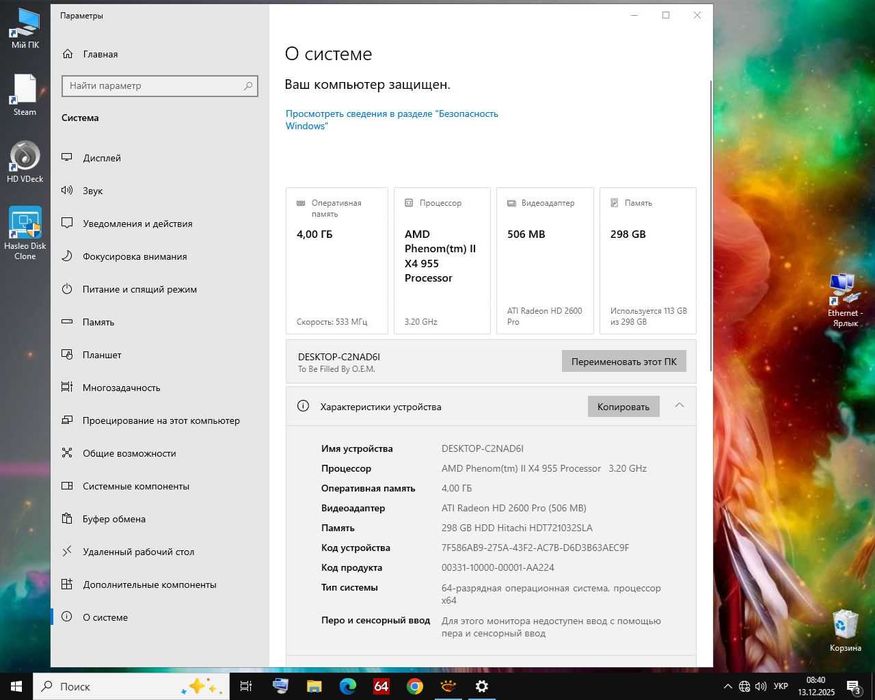Show hidden tray icons chevron
The height and width of the screenshot is (700, 875).
[728, 687]
